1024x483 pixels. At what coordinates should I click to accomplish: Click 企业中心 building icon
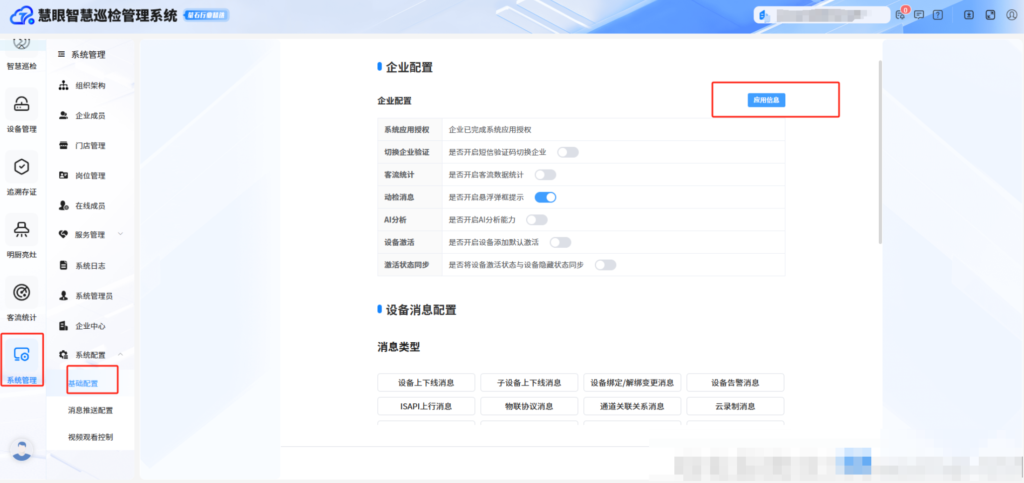[63, 326]
